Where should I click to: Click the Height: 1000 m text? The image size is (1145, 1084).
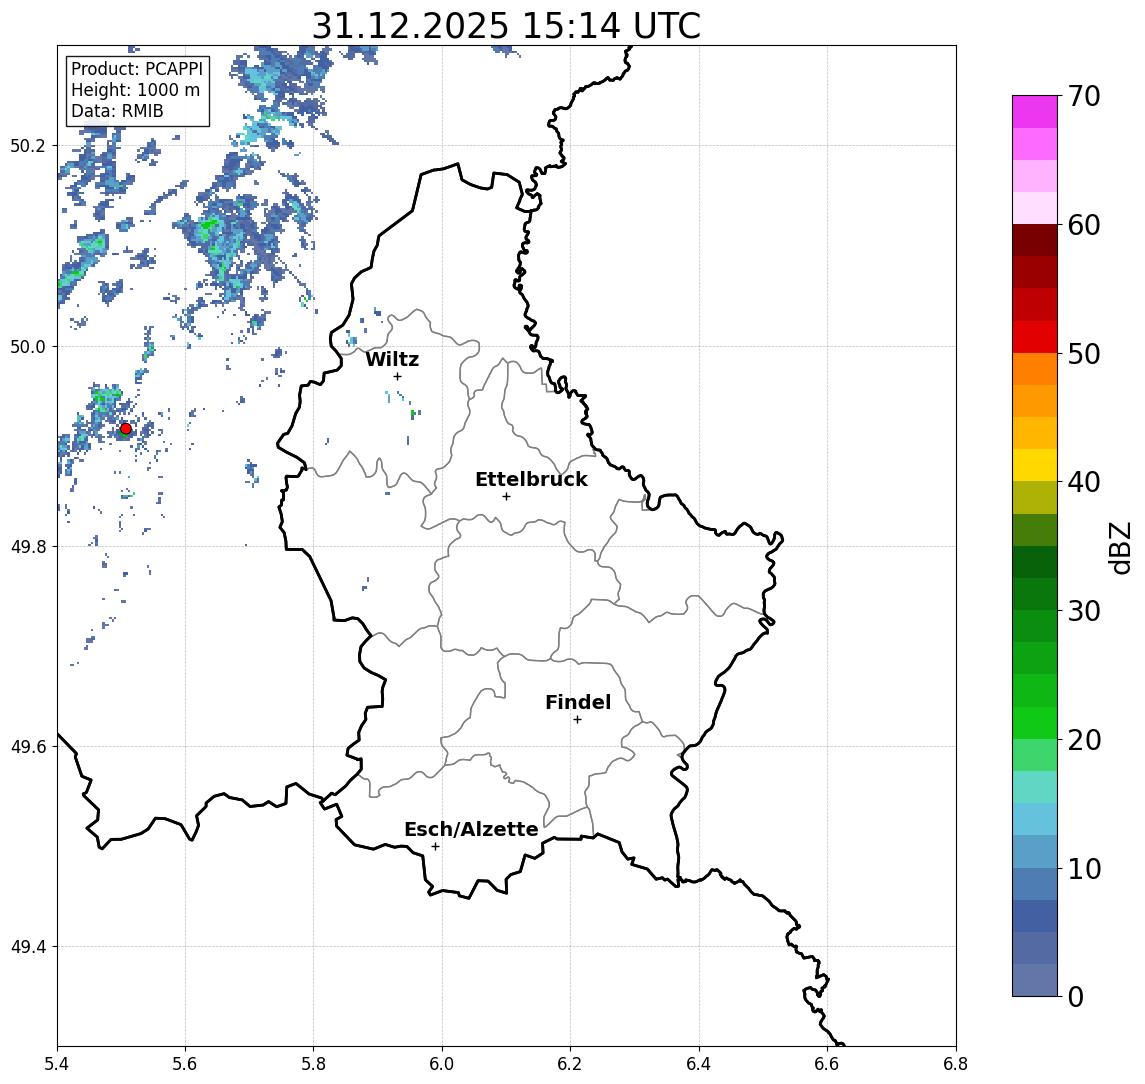[x=135, y=91]
